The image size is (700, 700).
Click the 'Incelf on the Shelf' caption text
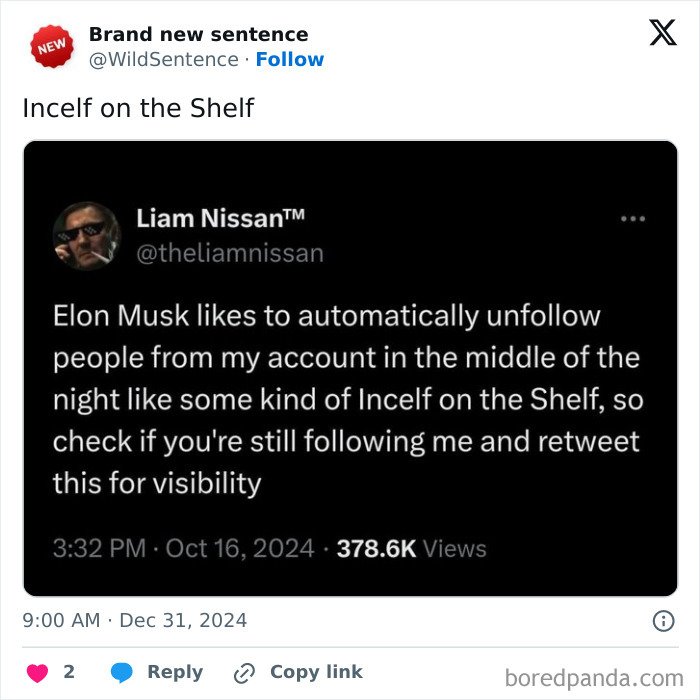coord(138,107)
